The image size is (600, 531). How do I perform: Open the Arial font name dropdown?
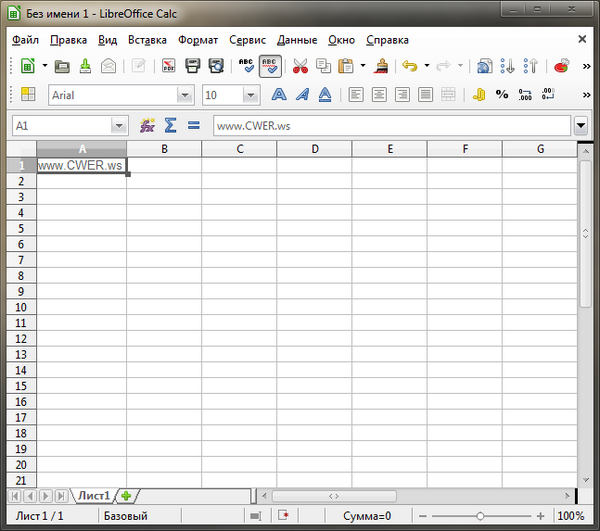[184, 95]
